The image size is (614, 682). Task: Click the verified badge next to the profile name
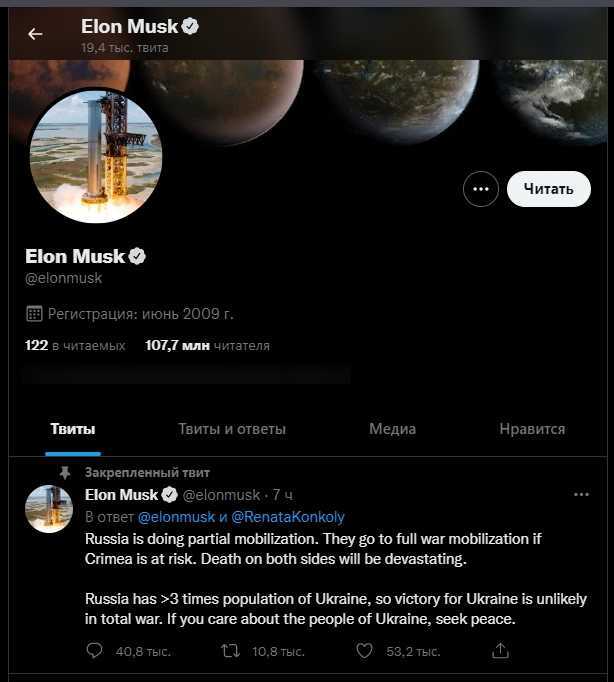point(137,256)
